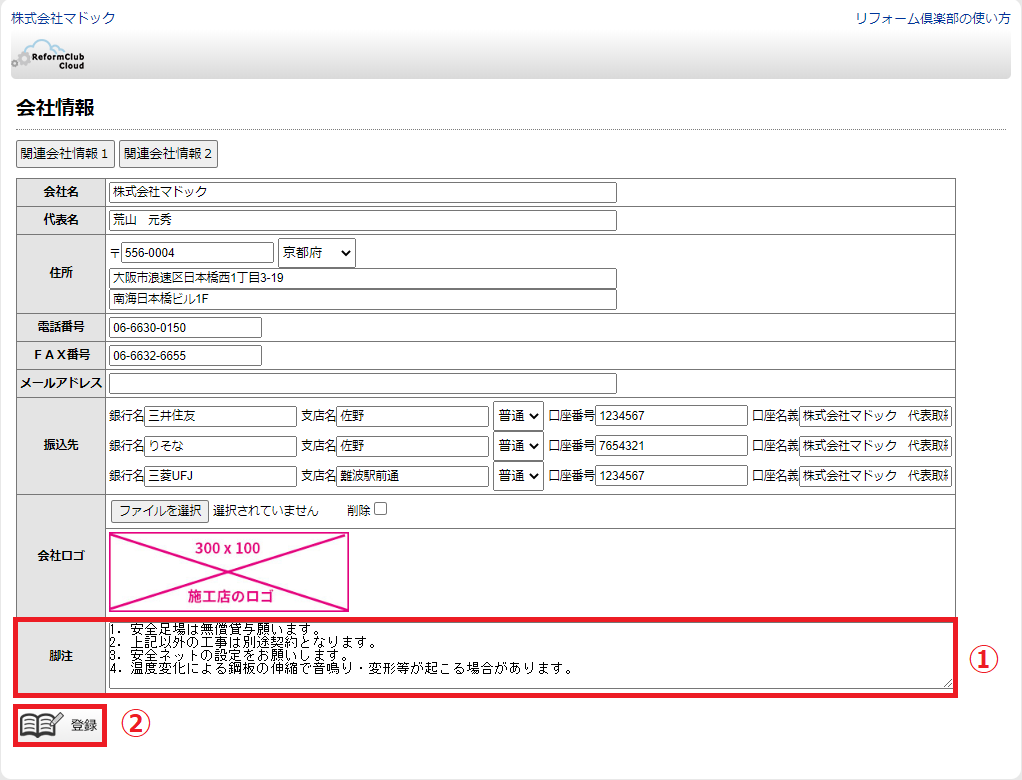Toggle the 削除 checkbox for company logo
The image size is (1022, 780).
[380, 509]
